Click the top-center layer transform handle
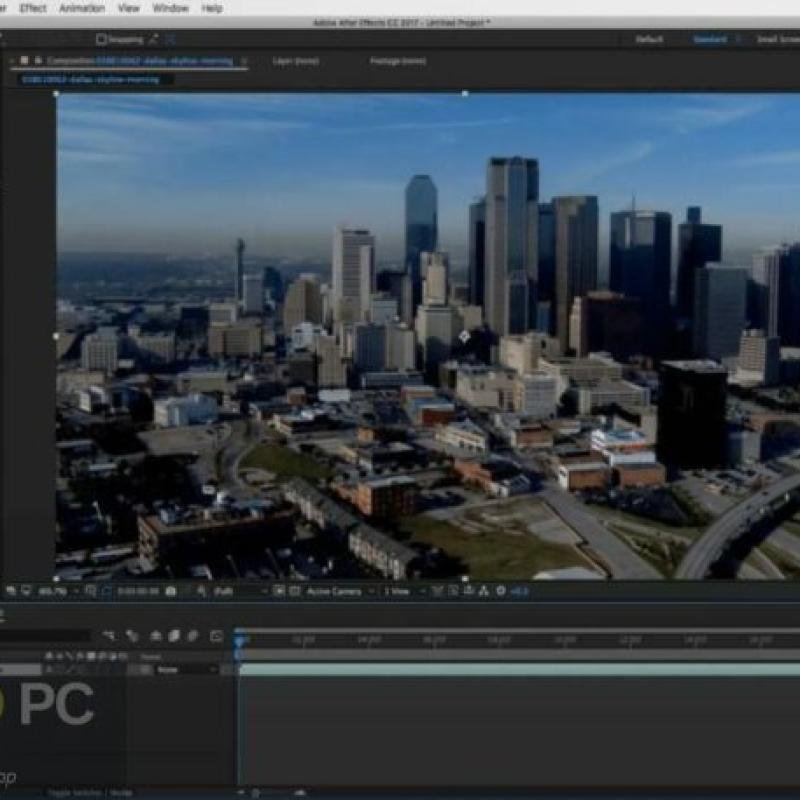Viewport: 800px width, 800px height. [x=465, y=94]
